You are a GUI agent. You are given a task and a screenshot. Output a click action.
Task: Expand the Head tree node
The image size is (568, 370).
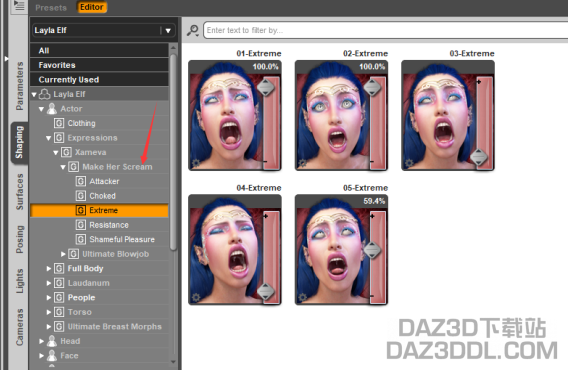pos(41,341)
